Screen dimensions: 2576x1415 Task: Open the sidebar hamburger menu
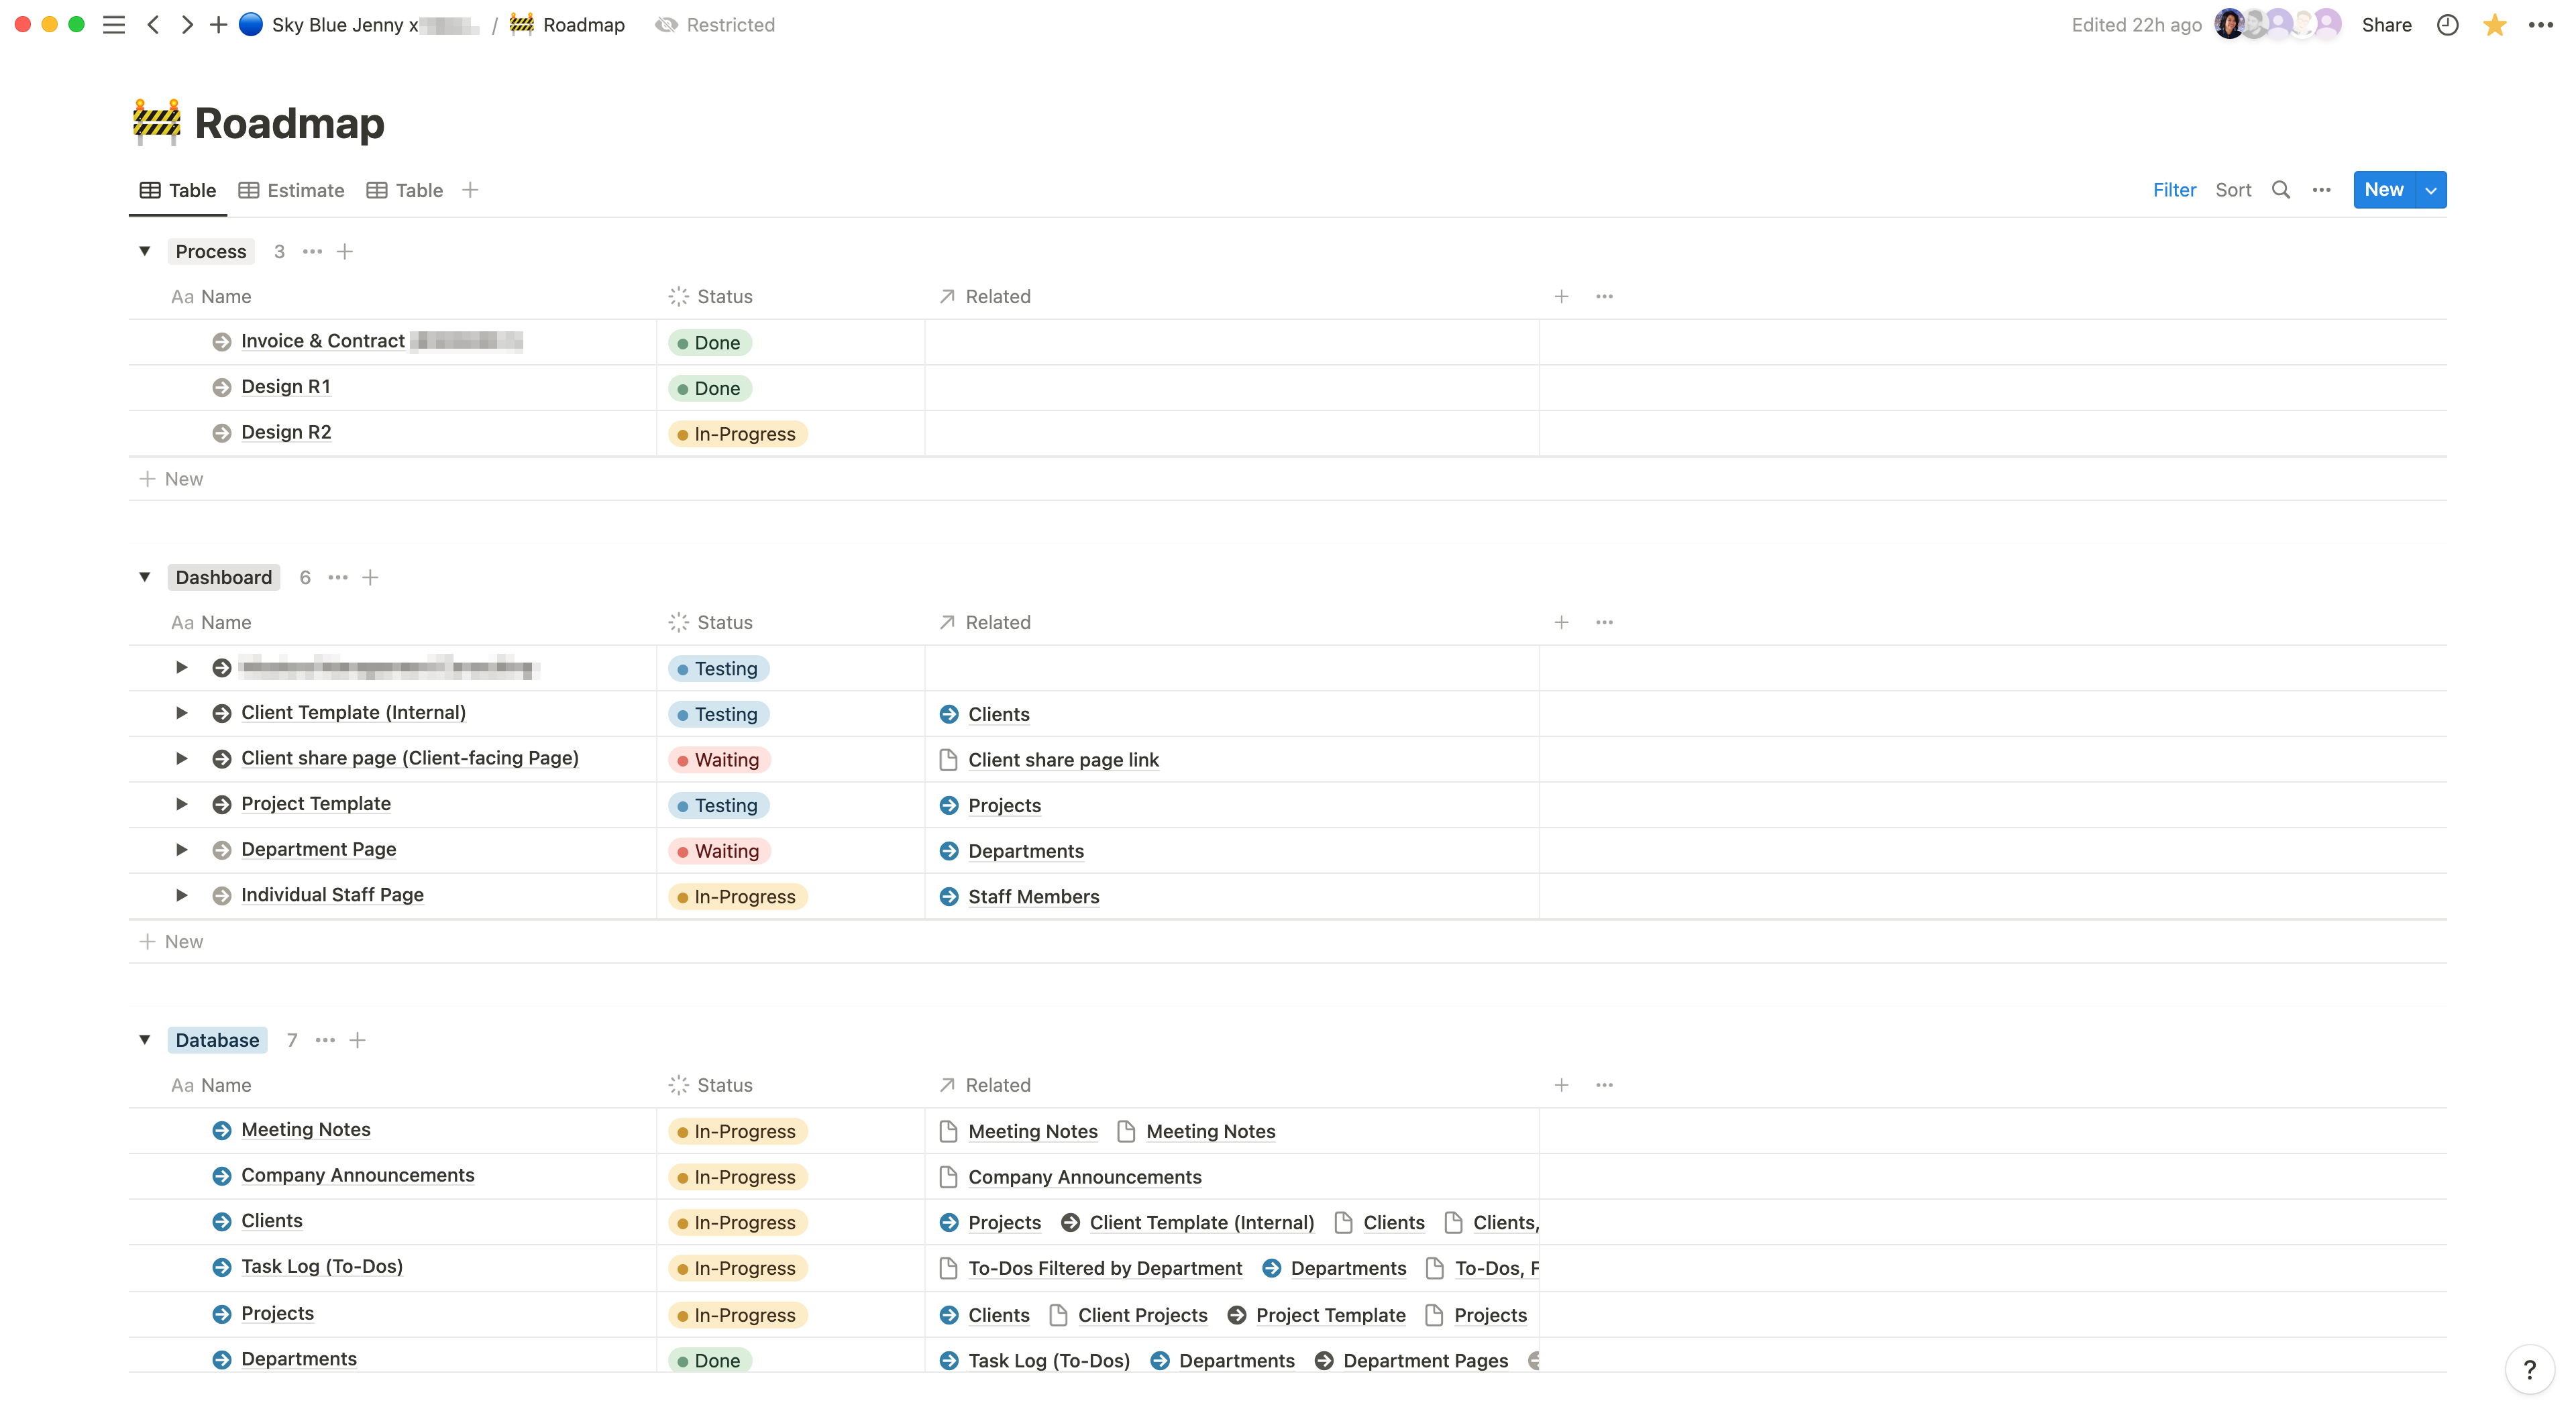click(114, 25)
